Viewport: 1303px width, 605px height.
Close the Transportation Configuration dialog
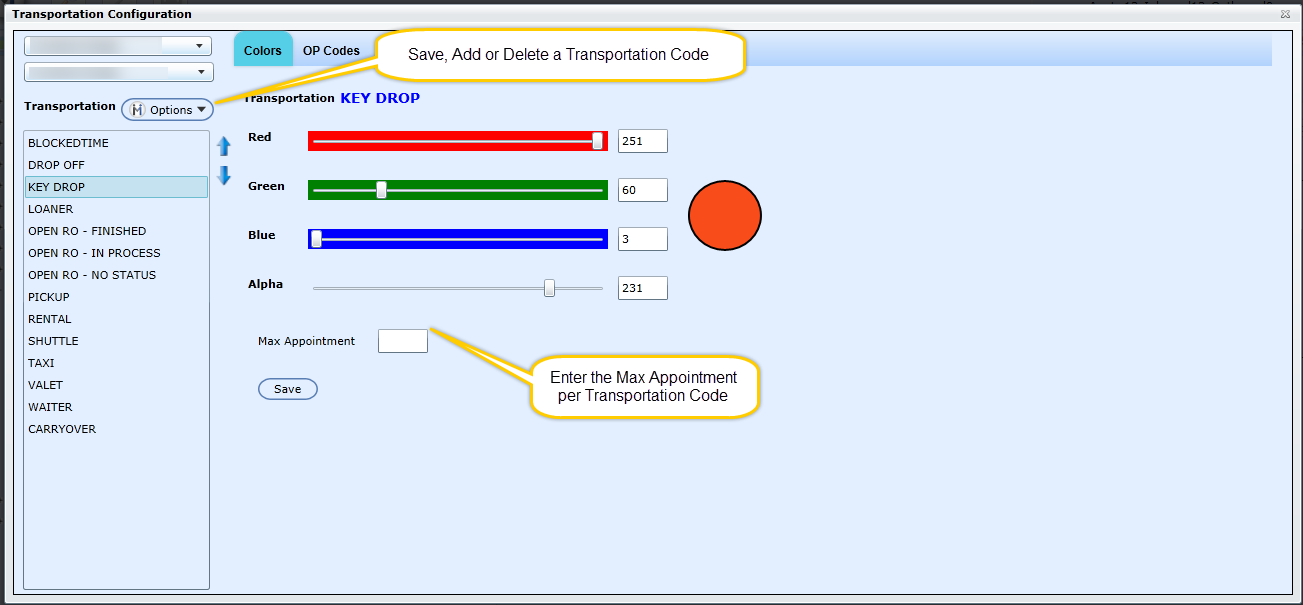point(1285,15)
